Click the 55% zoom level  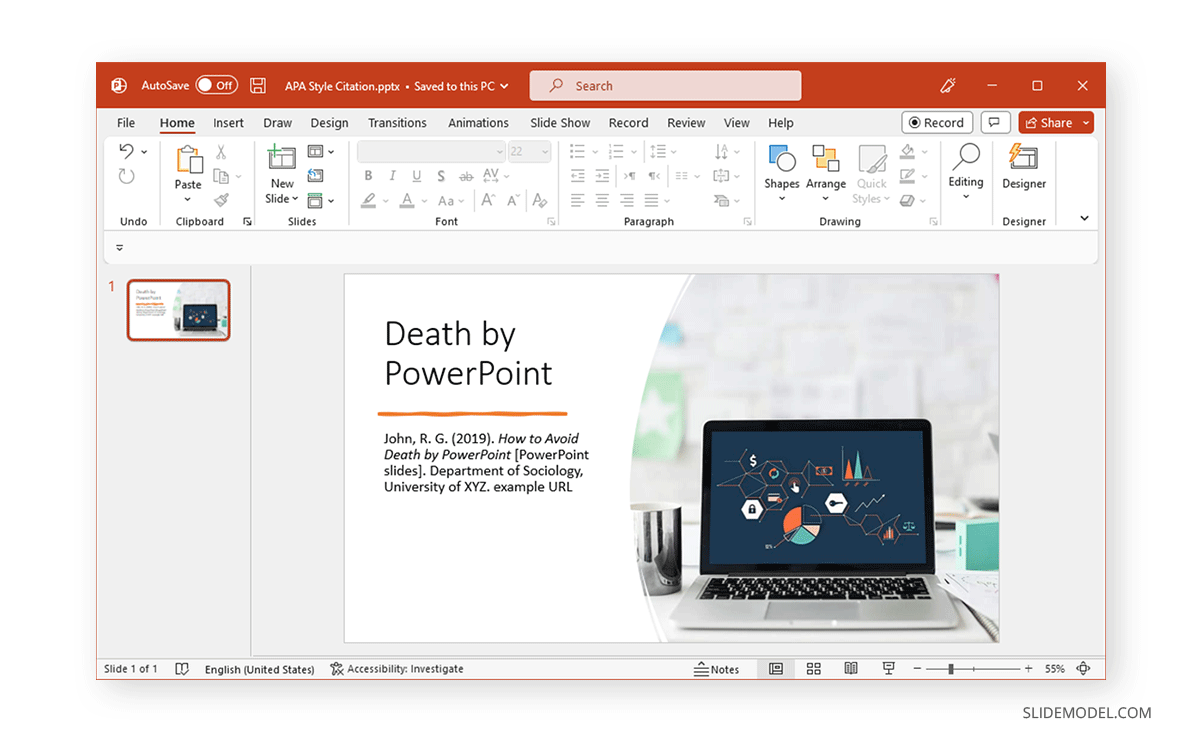point(1055,669)
